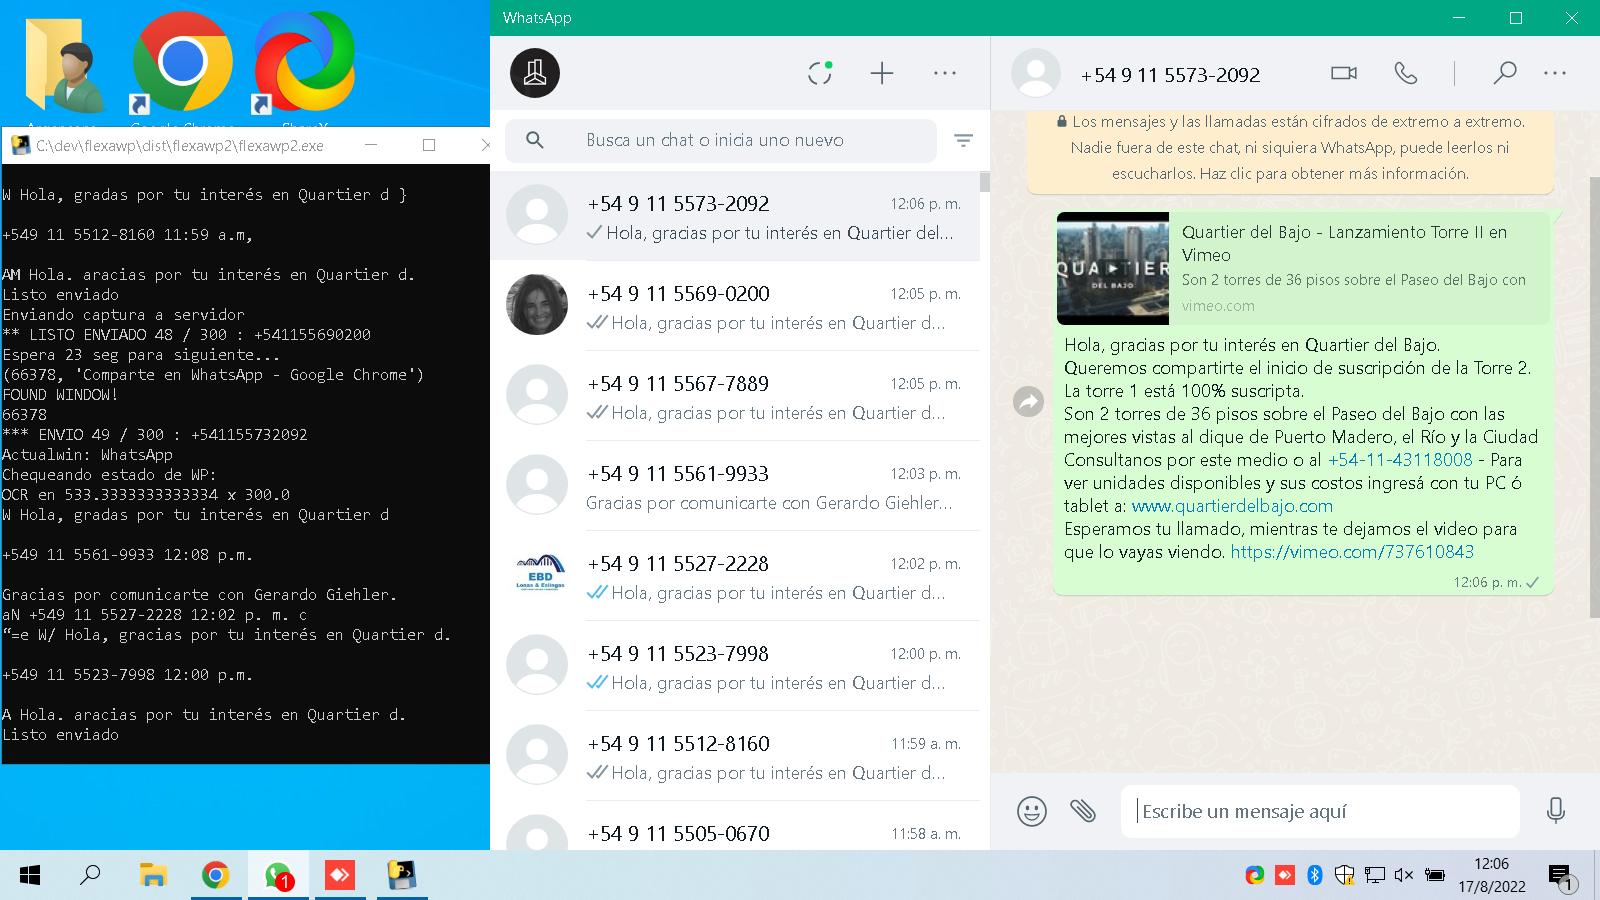Click the photo avatar of 5569-0200 contact

coord(537,304)
